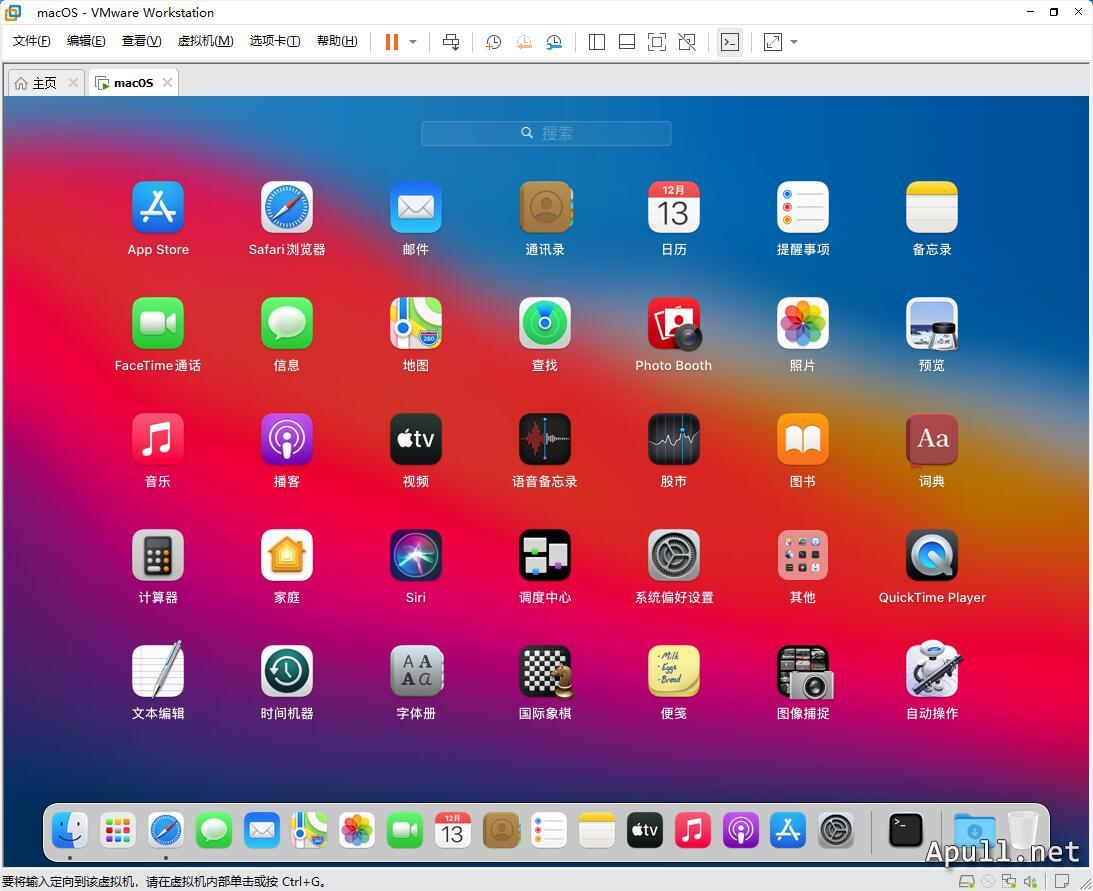The width and height of the screenshot is (1093, 891).
Task: Open 词典 dictionary app
Action: tap(931, 439)
